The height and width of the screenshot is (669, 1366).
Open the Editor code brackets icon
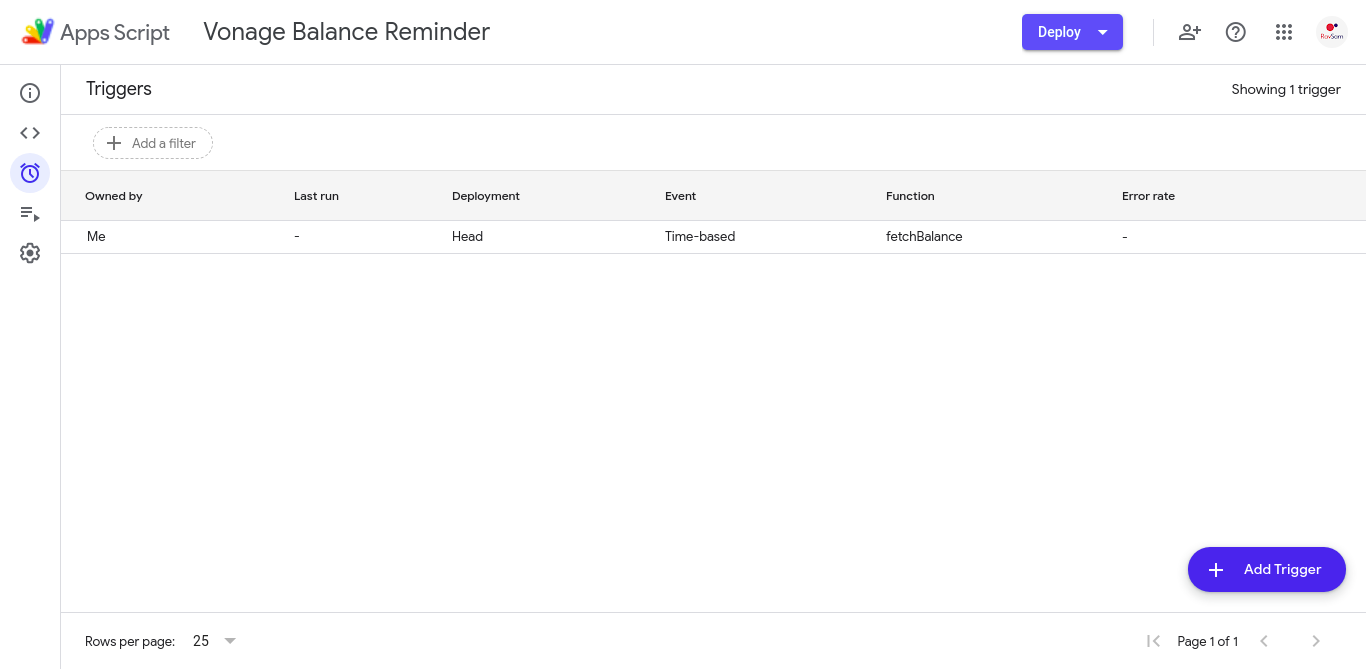(30, 133)
